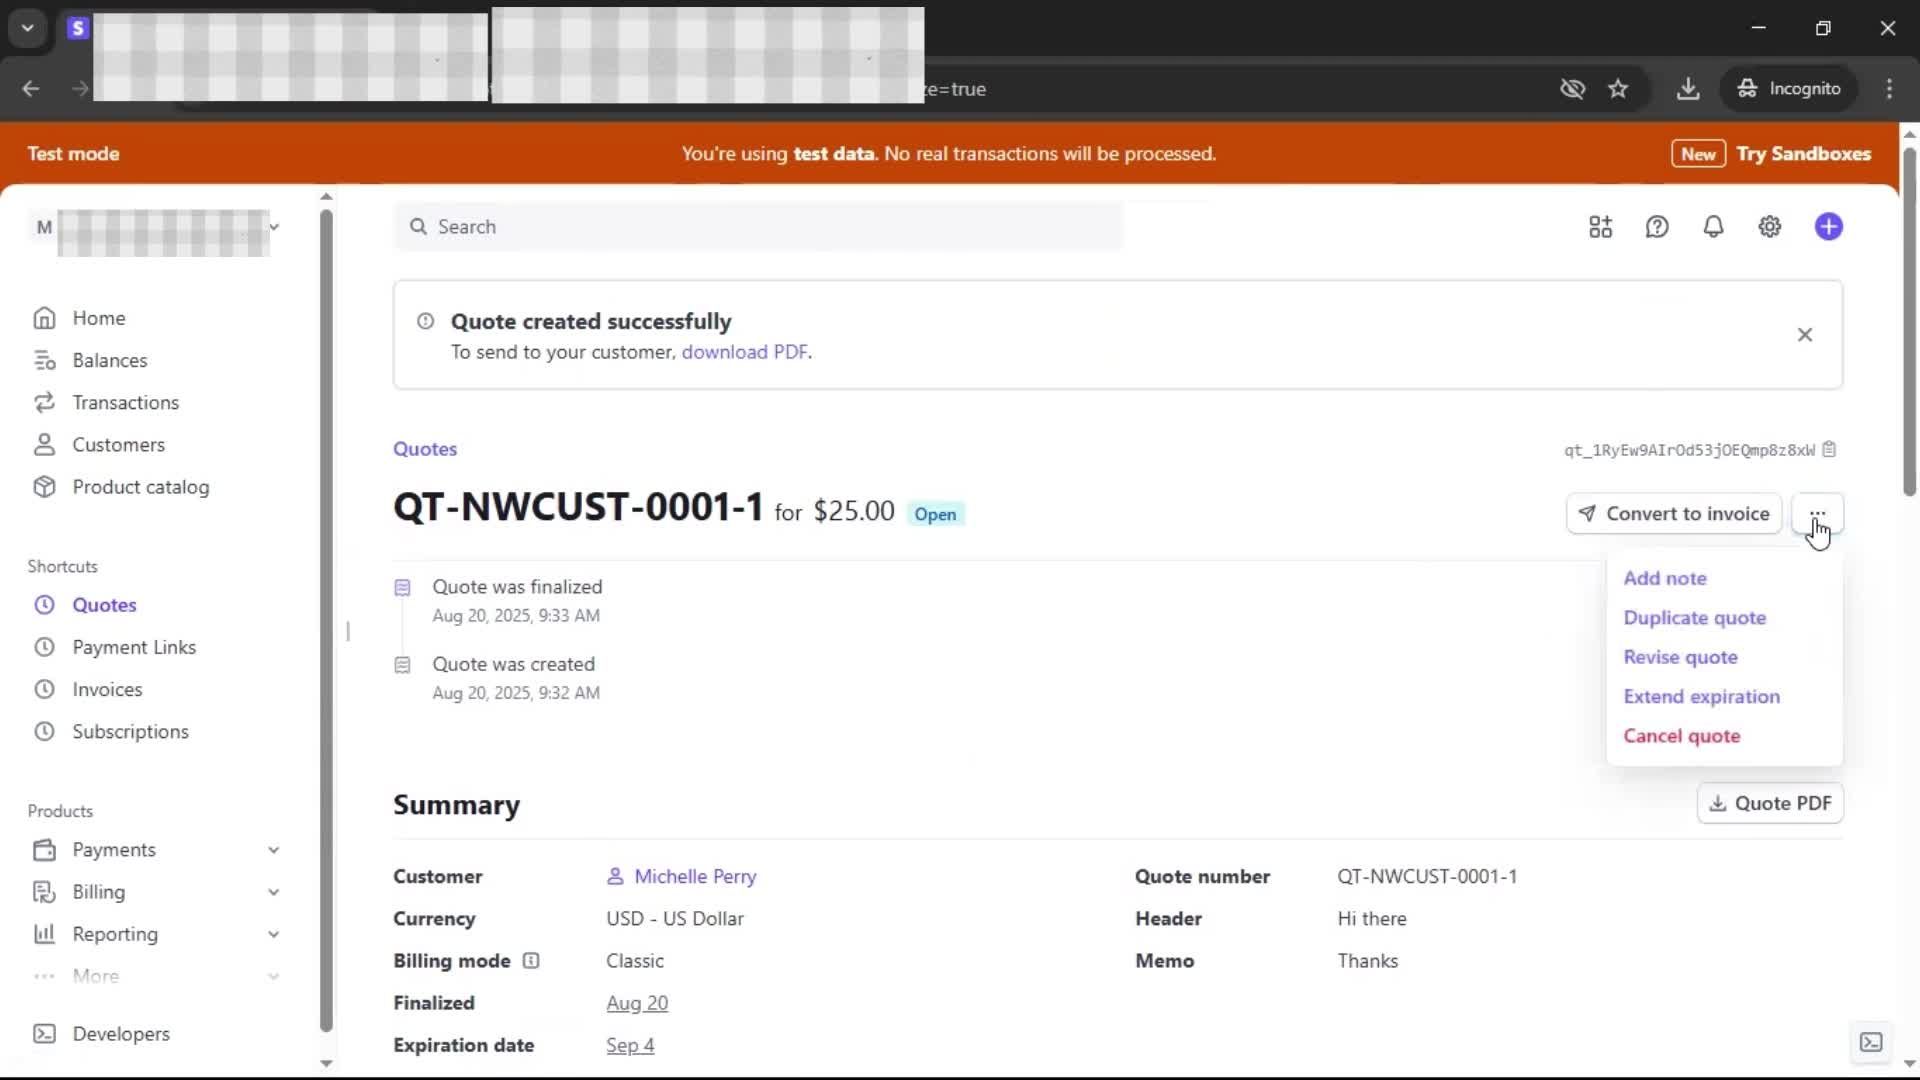This screenshot has height=1080, width=1920.
Task: Open the help question icon
Action: click(x=1657, y=227)
